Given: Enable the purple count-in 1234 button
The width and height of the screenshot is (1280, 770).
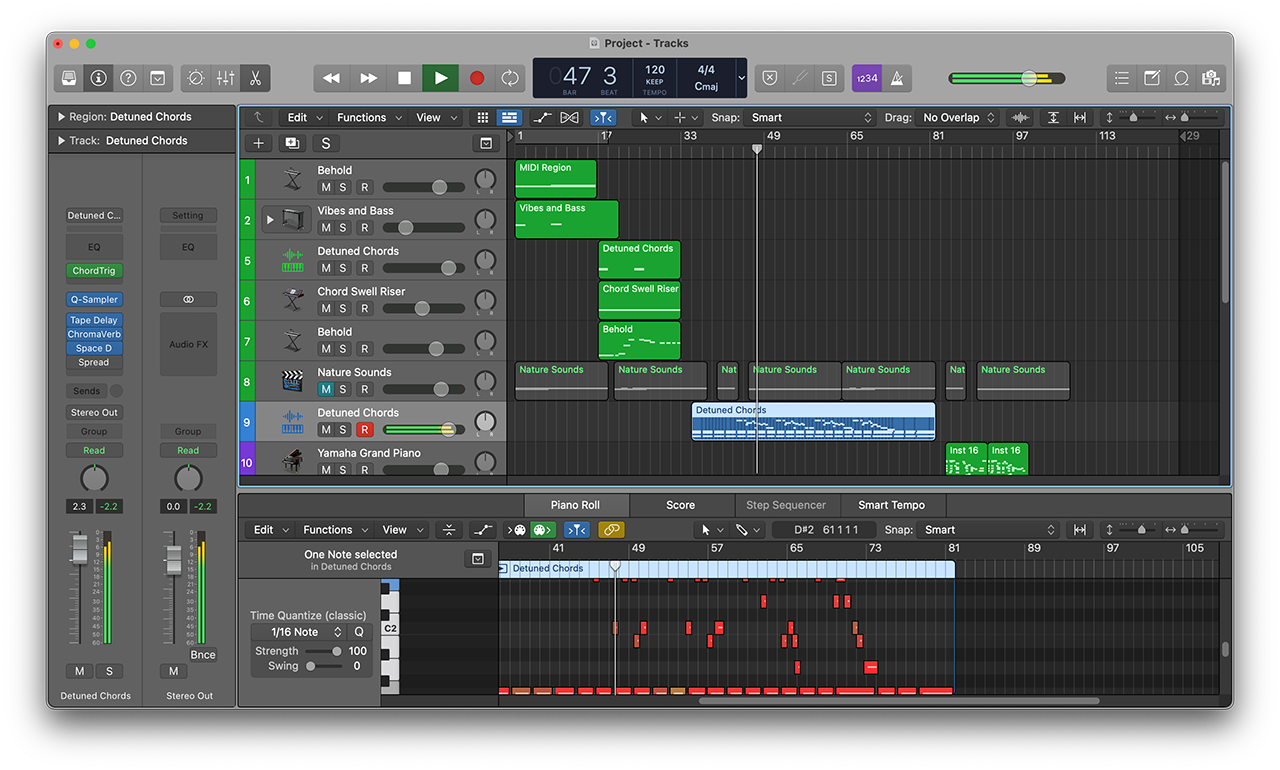Looking at the screenshot, I should click(x=866, y=78).
